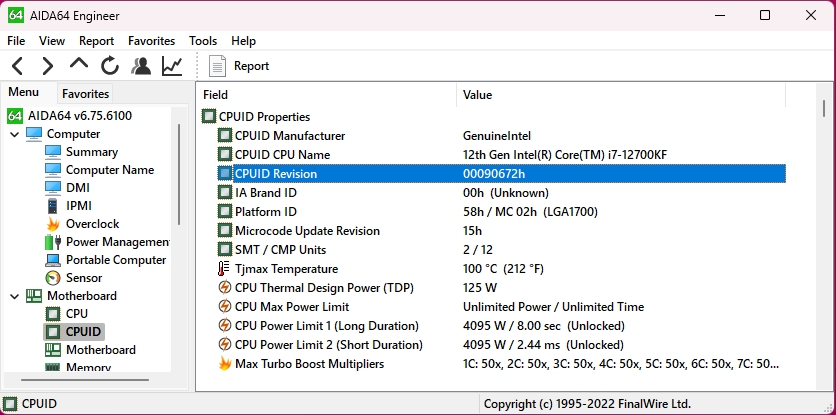The width and height of the screenshot is (836, 415).
Task: Select the CPUID entry in the tree
Action: pos(83,332)
